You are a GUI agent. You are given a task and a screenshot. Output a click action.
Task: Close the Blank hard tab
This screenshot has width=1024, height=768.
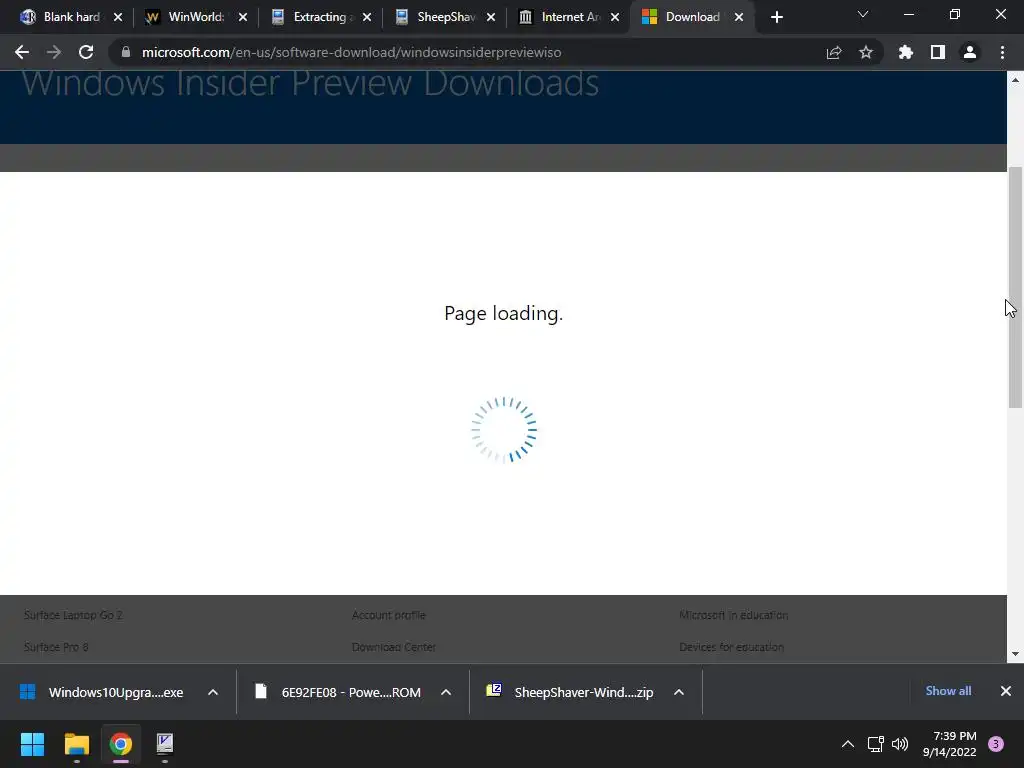click(118, 17)
